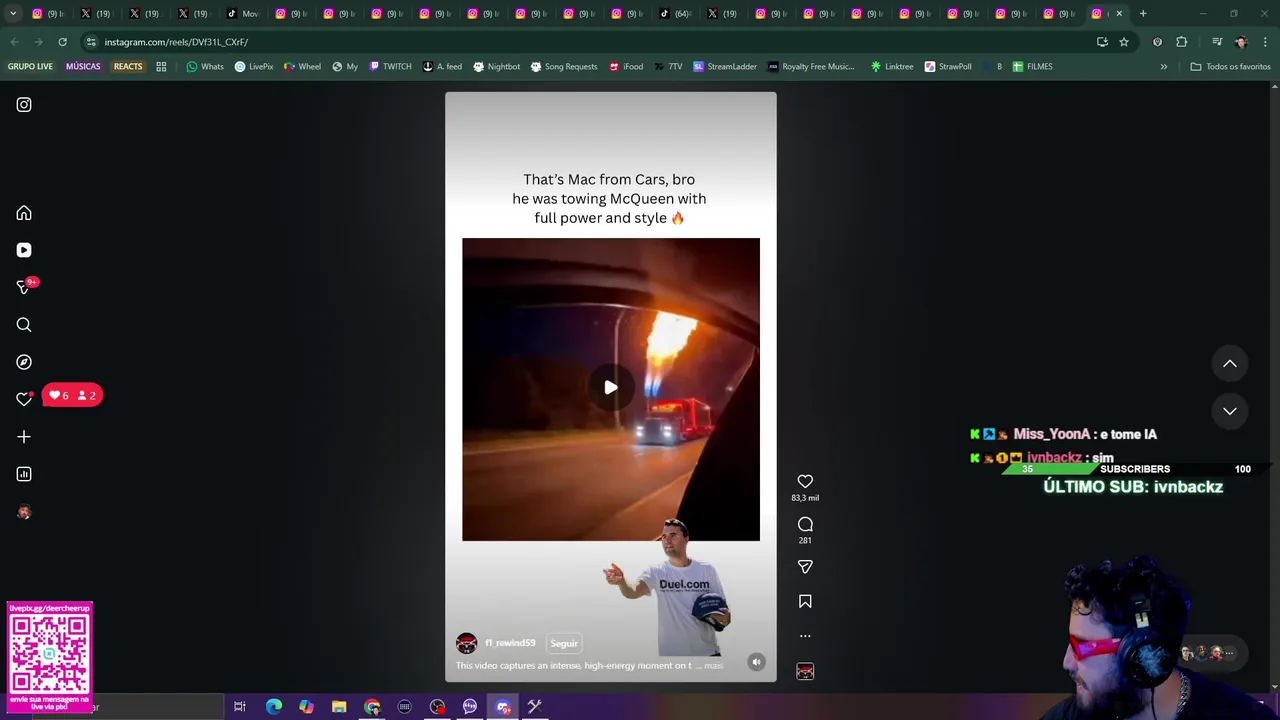
Task: Open a new Chrome tab
Action: (1143, 14)
